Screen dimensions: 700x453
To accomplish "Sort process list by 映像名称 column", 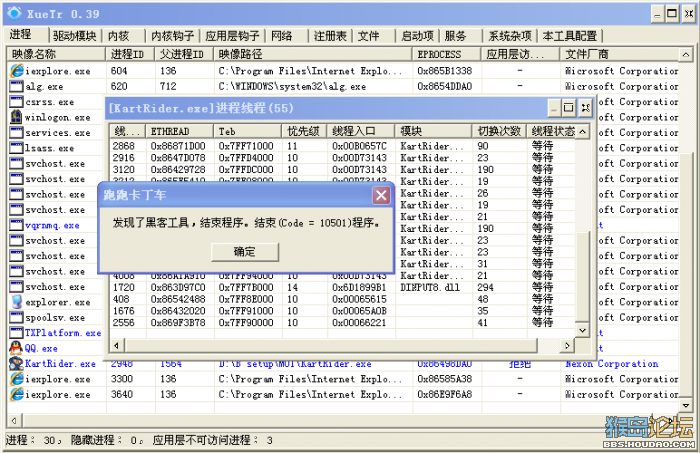I will 56,54.
